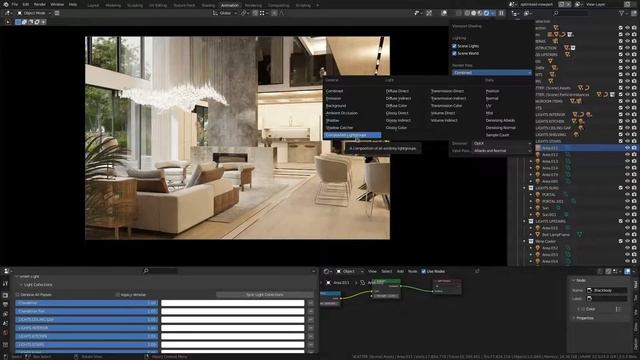Open Global transform orientation dropdown
640x360 pixels.
(x=224, y=13)
